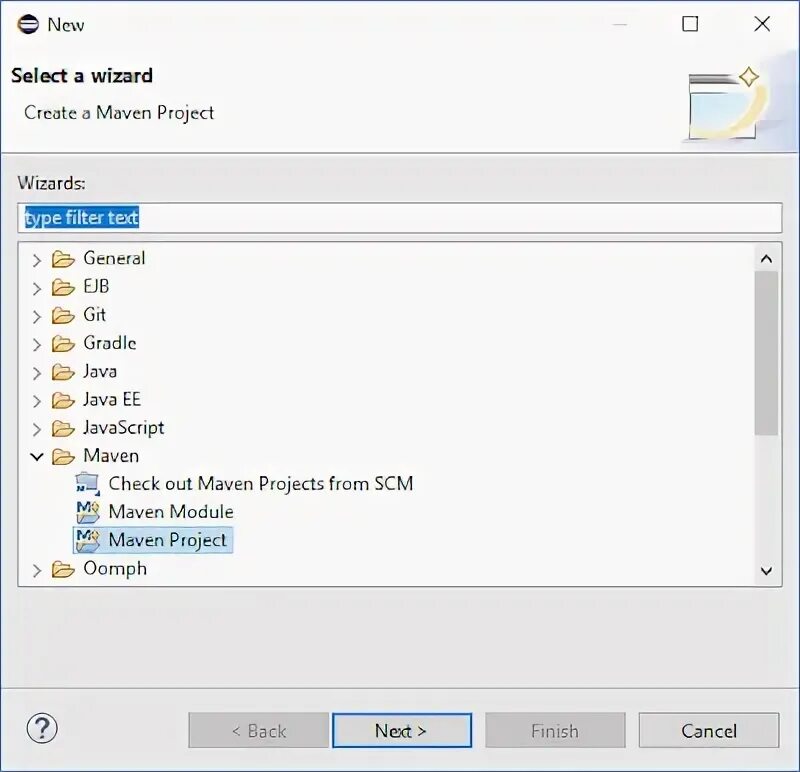
Task: Click the Eclipse logo in title bar
Action: tap(28, 24)
